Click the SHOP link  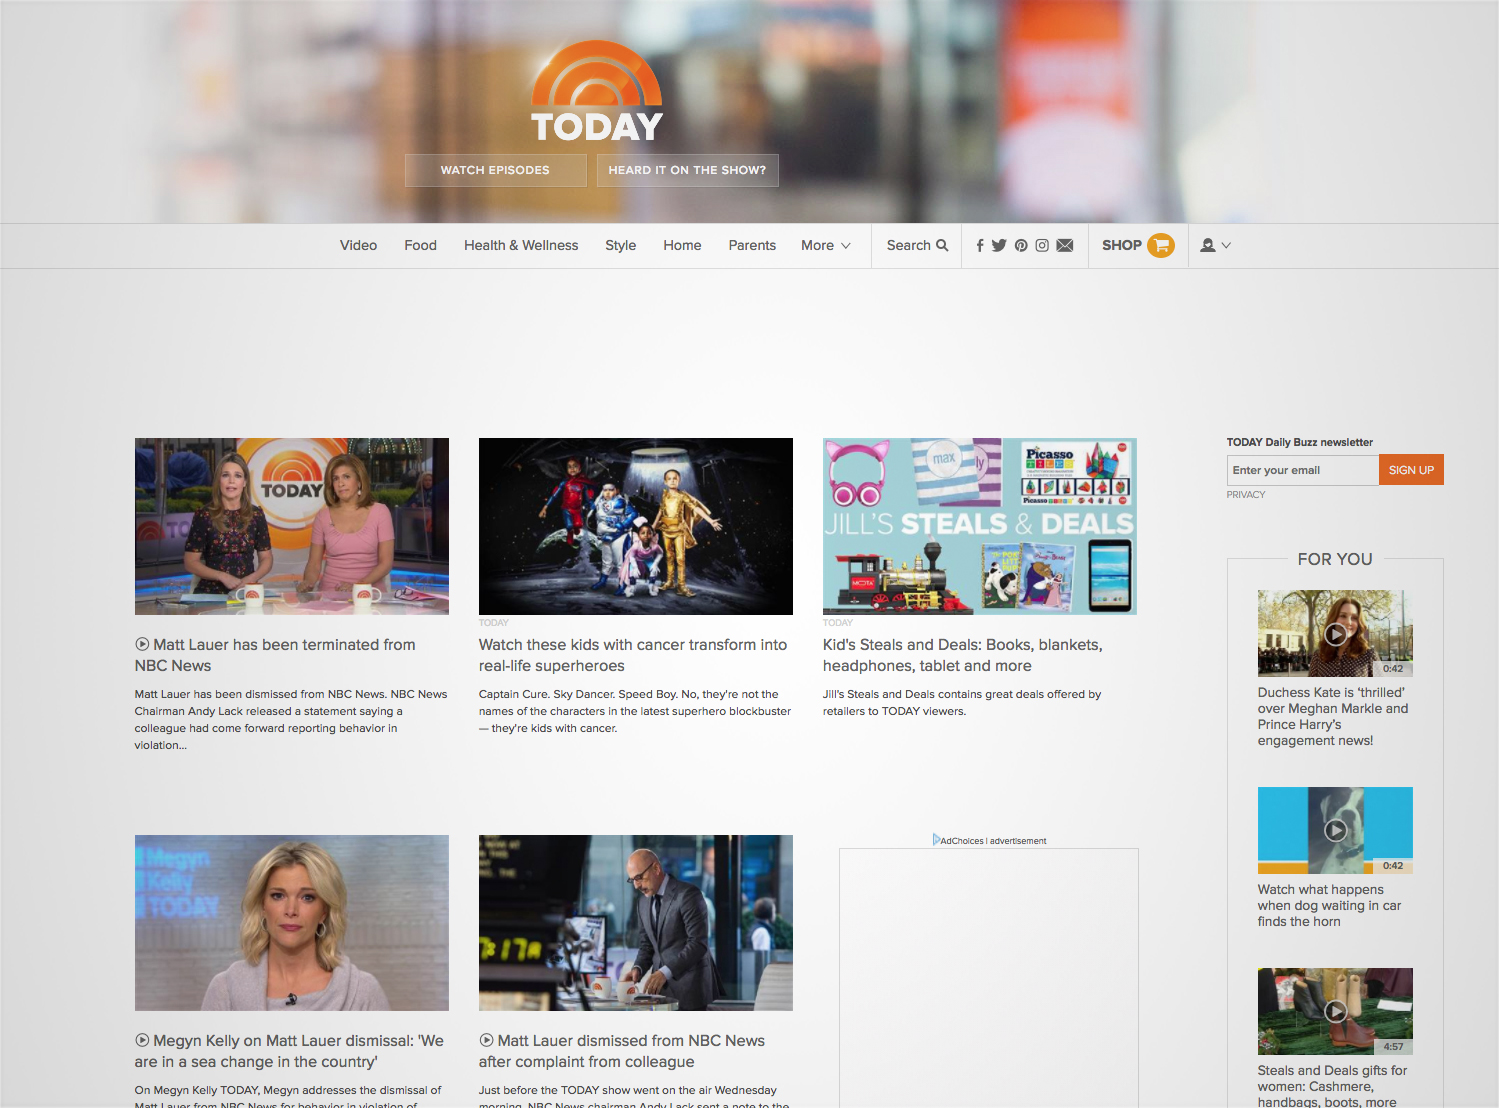(1122, 245)
